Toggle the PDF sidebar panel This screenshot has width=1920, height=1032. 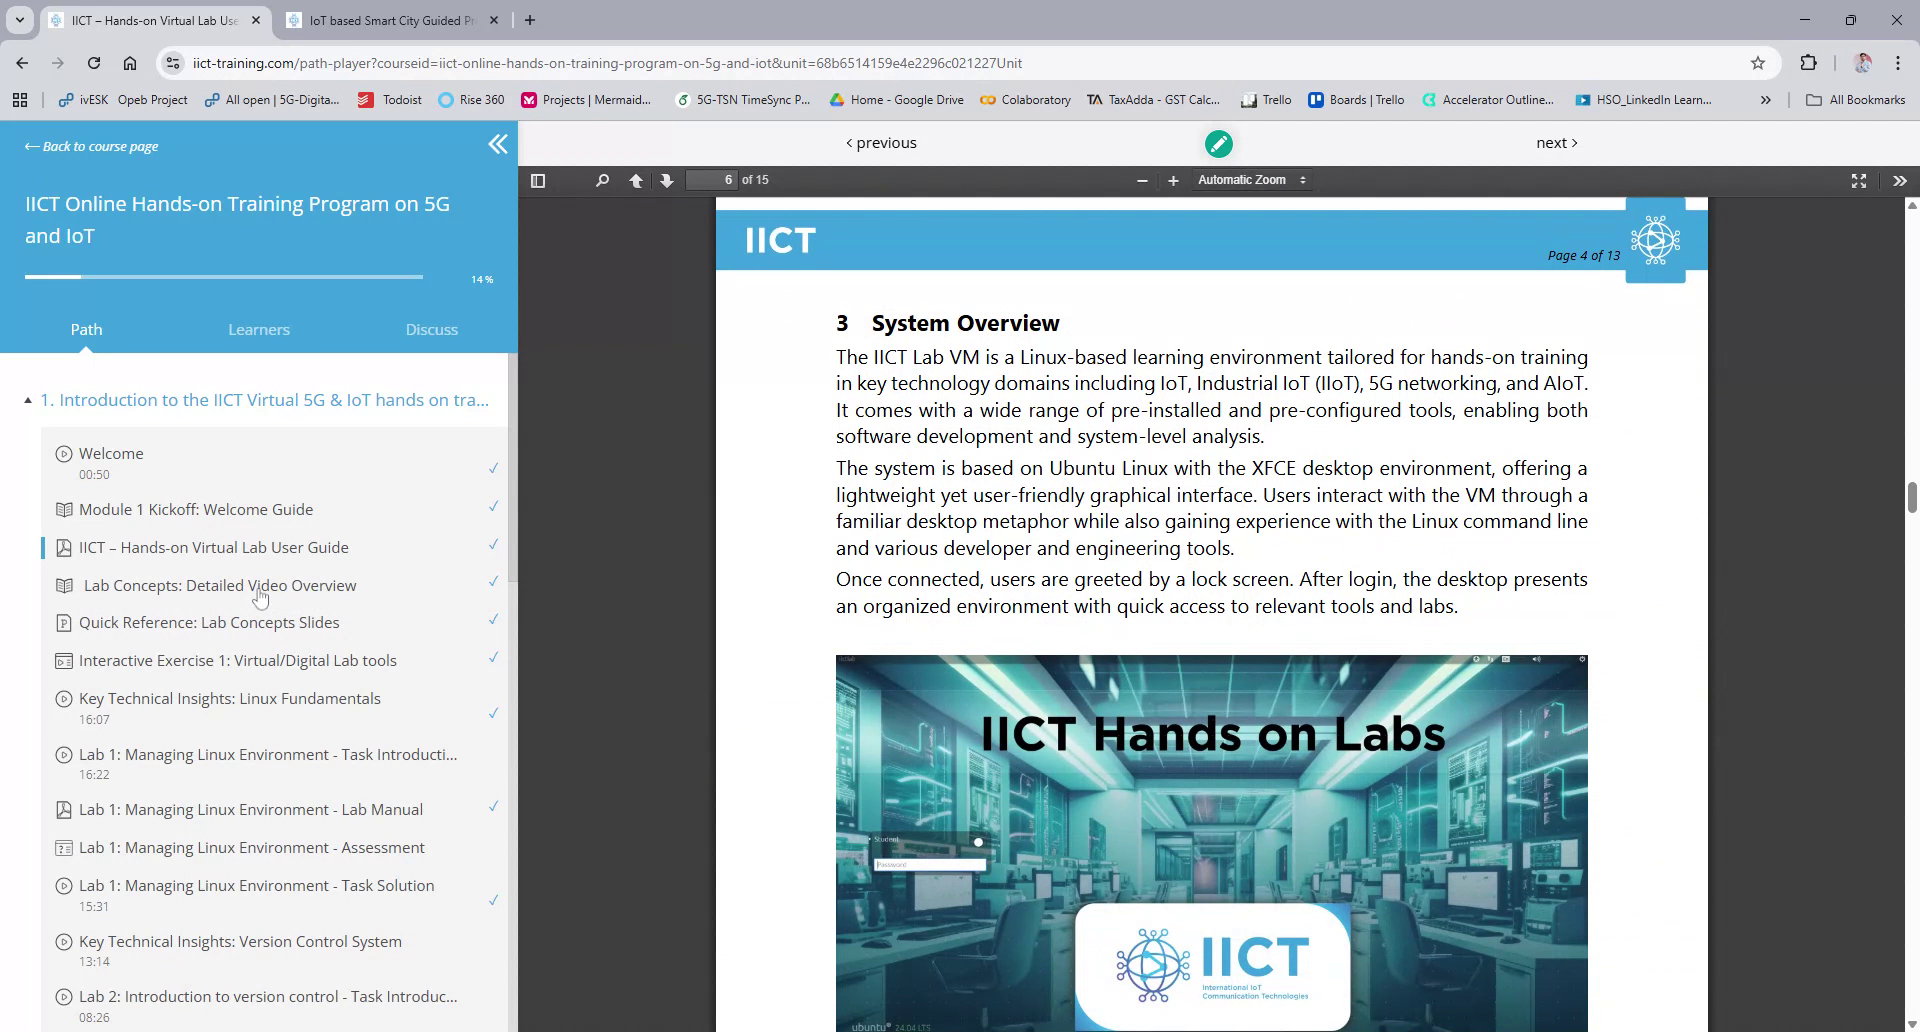tap(538, 181)
